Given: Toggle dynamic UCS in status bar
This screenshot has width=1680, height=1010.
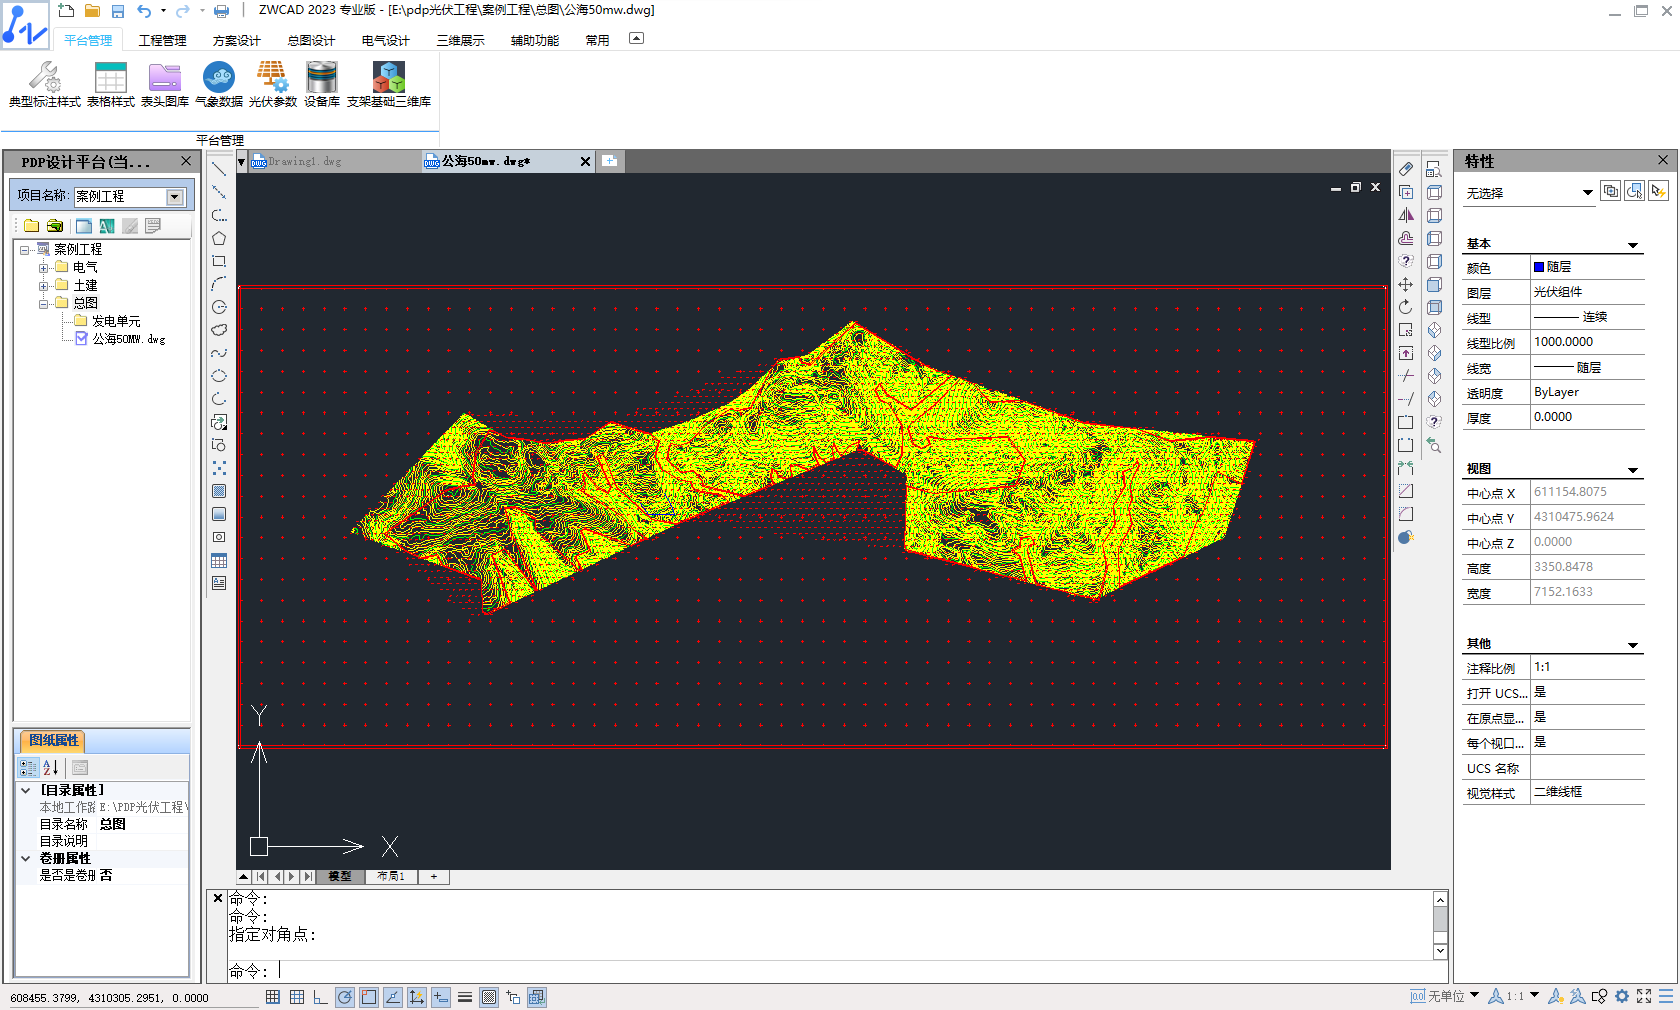Looking at the screenshot, I should pos(417,997).
